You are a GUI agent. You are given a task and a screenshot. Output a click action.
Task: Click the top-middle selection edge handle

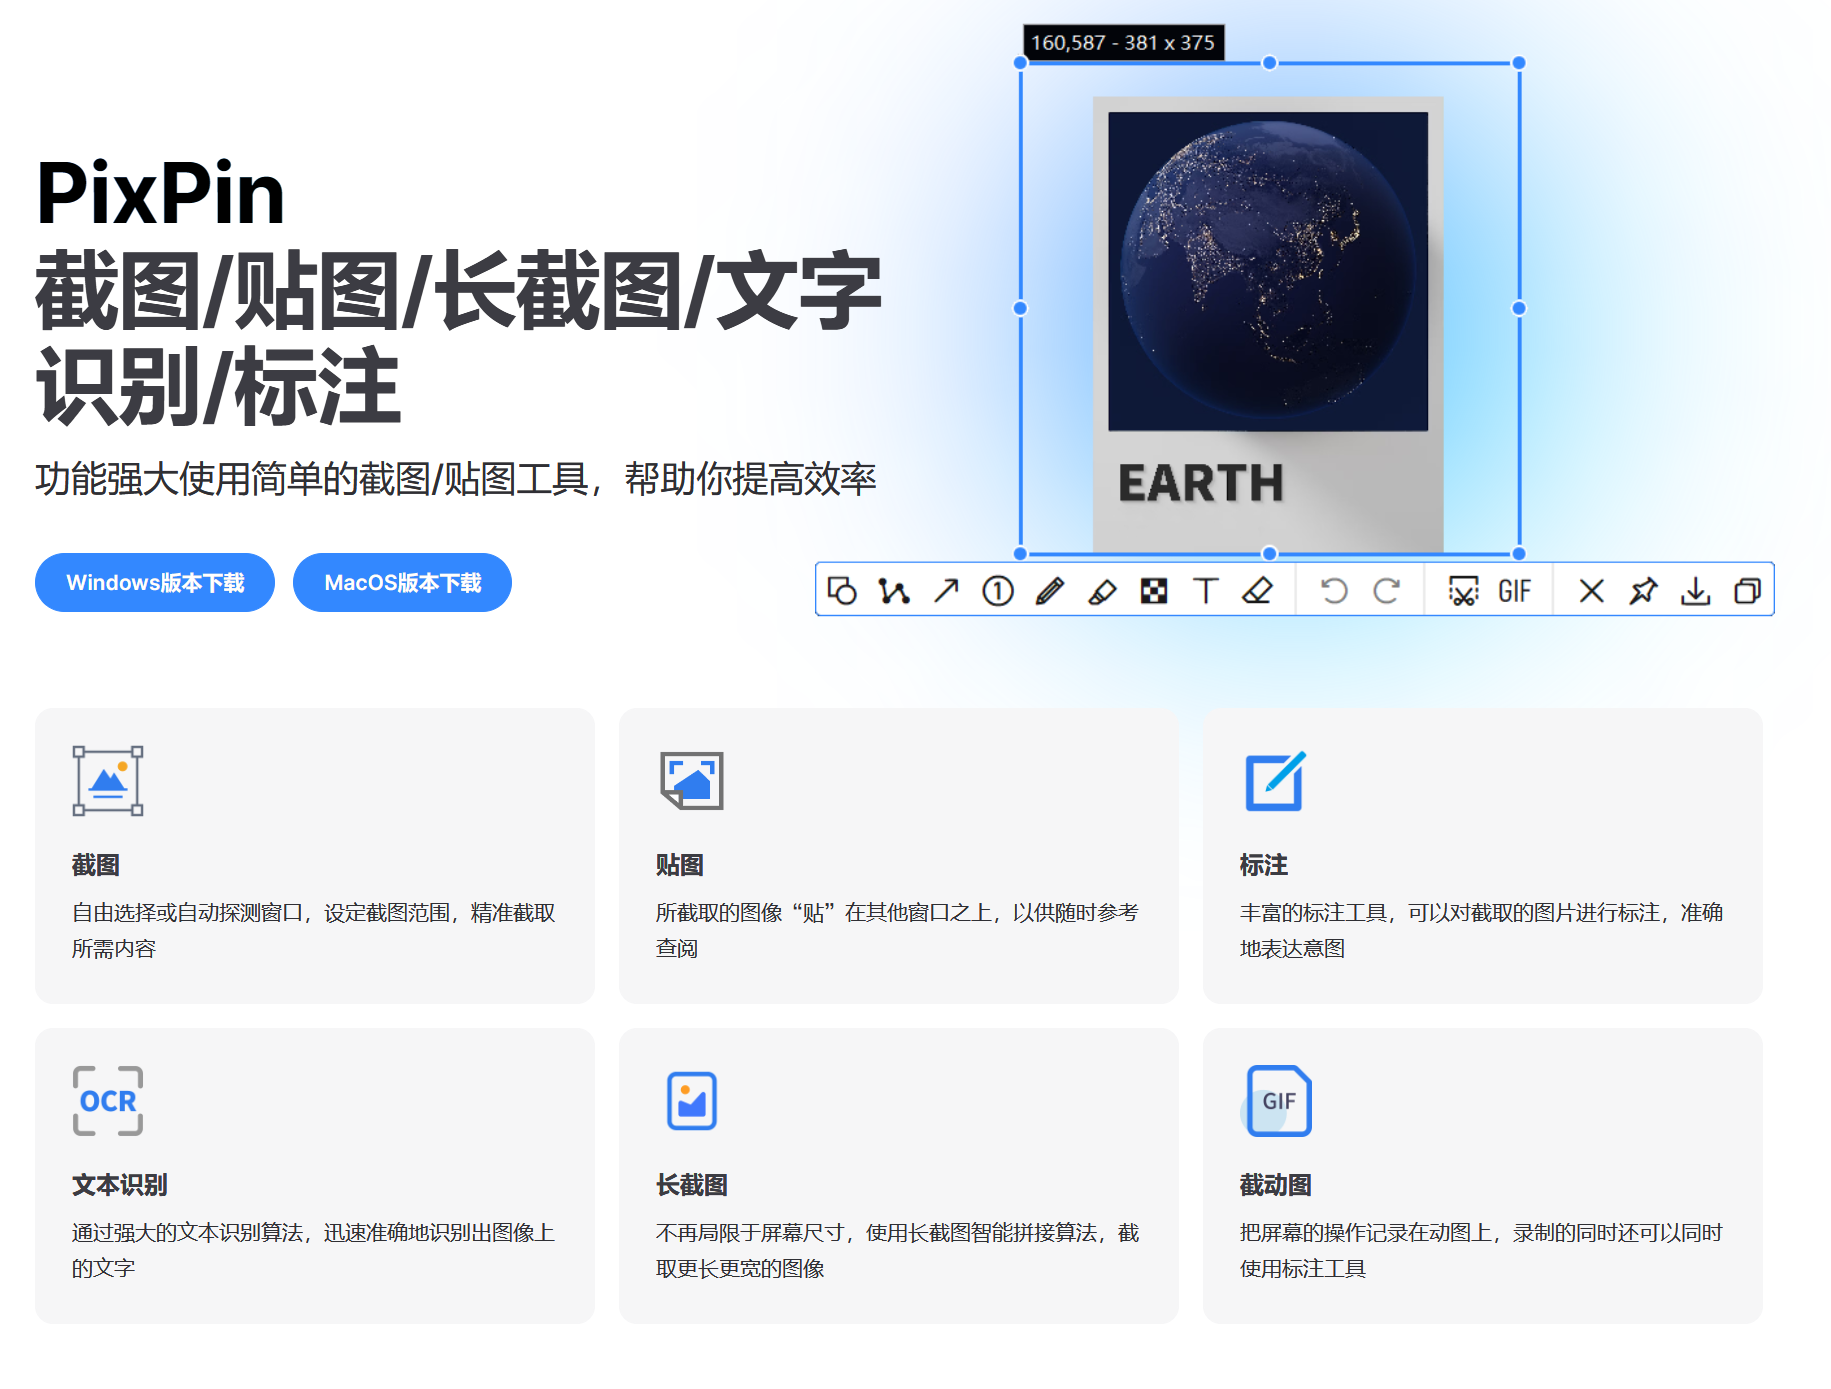point(1270,63)
